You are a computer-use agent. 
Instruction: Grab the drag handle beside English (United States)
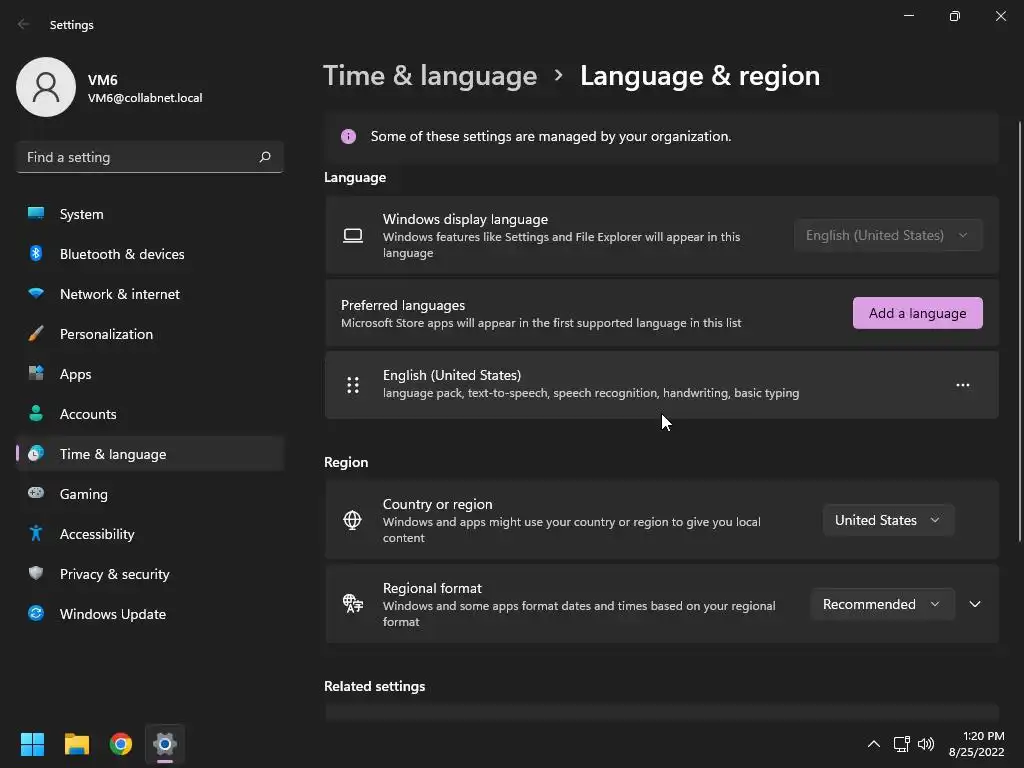click(x=353, y=385)
